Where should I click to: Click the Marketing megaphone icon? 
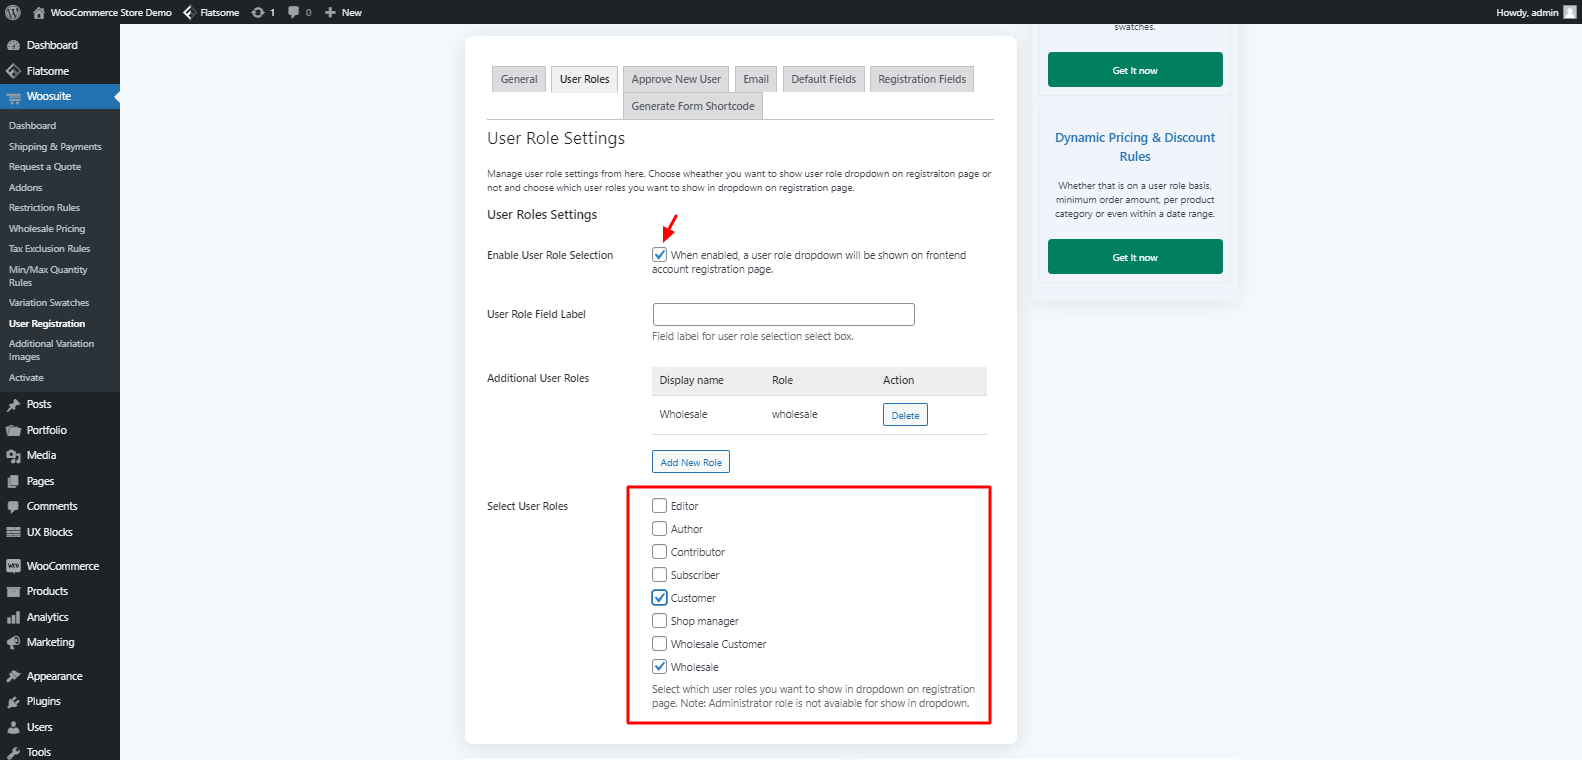tap(13, 643)
